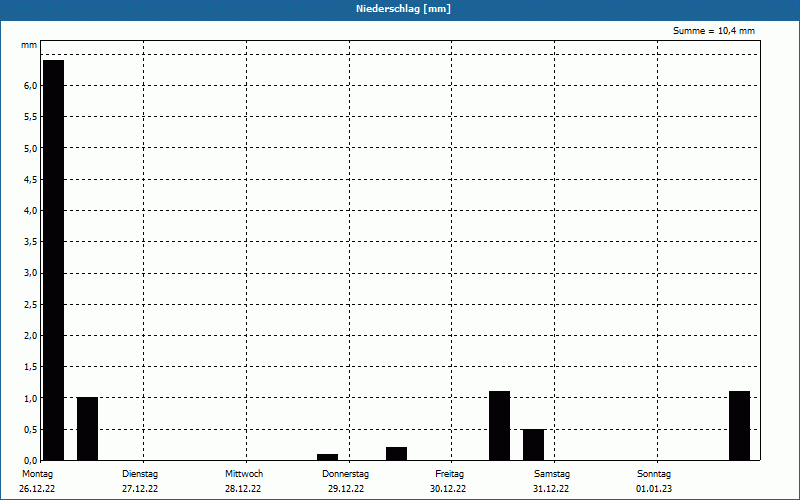Screen dimensions: 800x500
Task: Click the date '31.12.22'
Action: coord(551,489)
